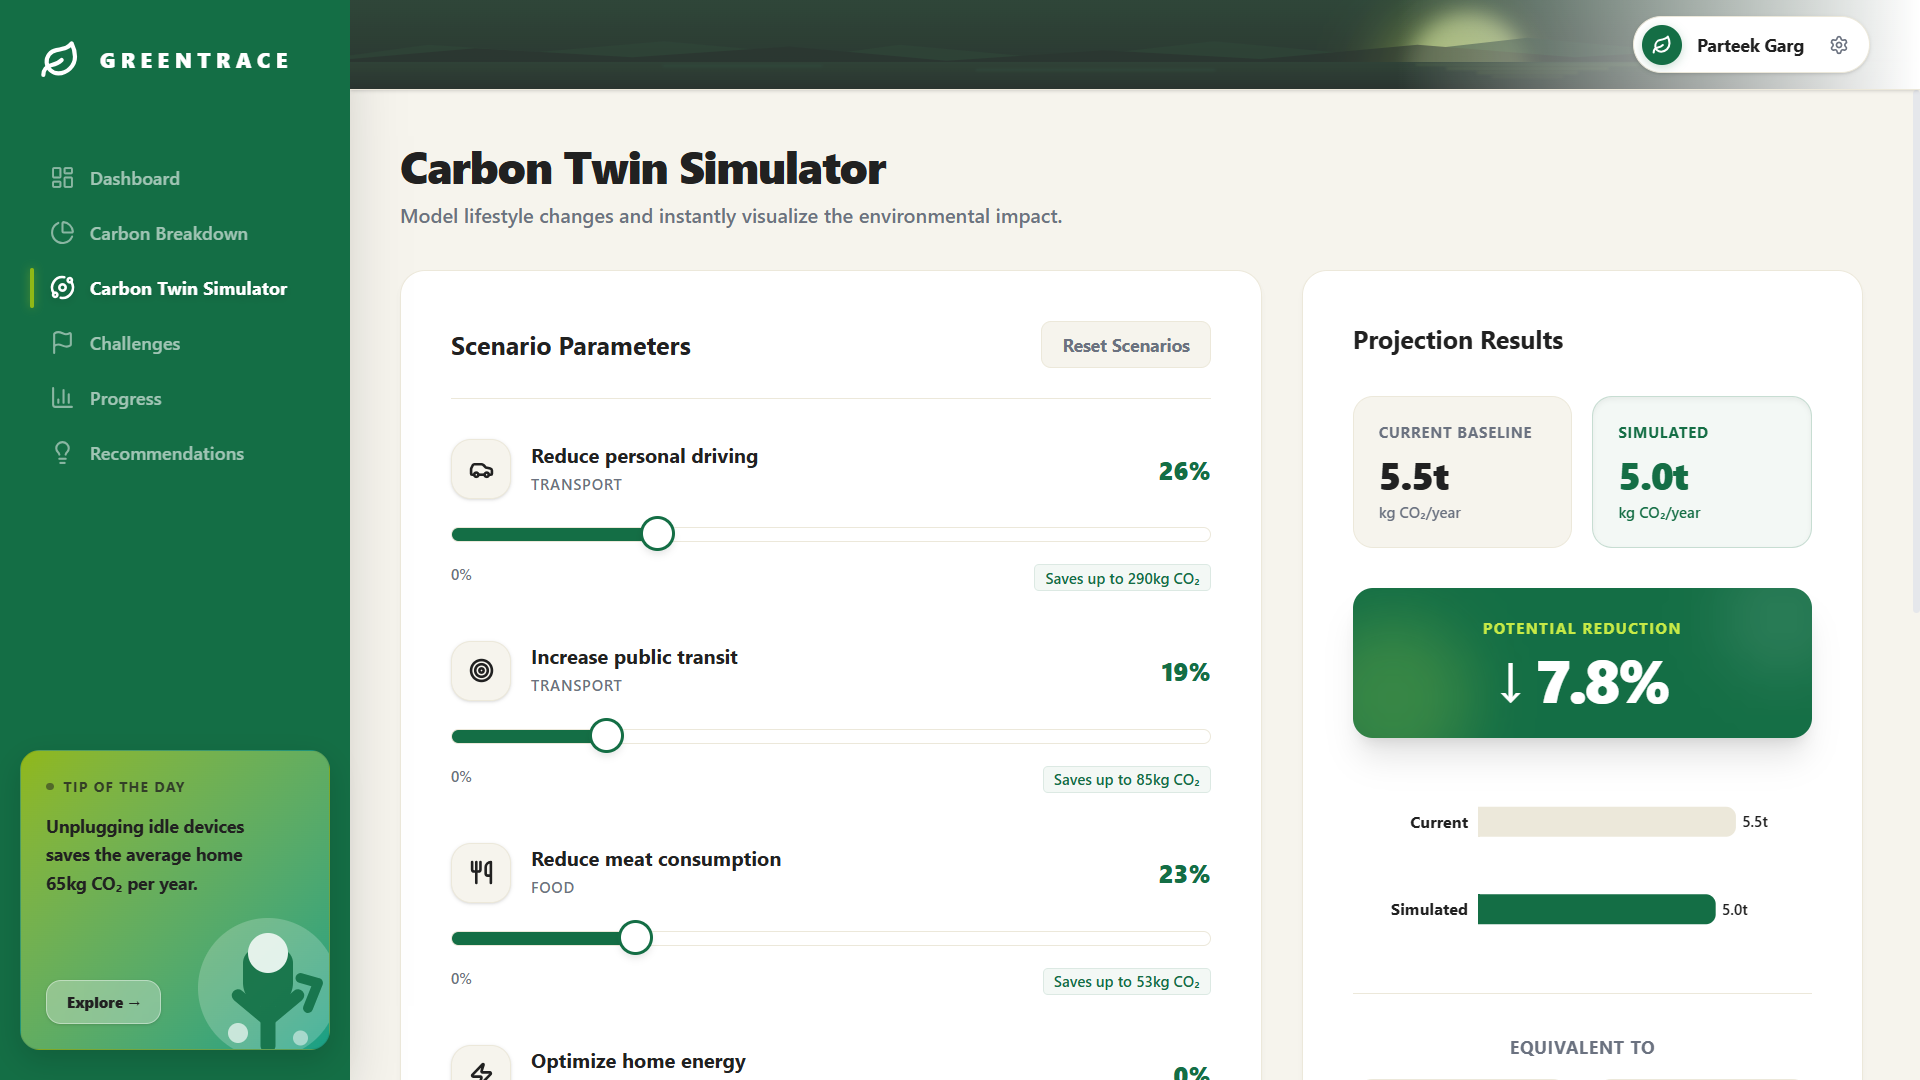Click the Projection Results heading

coord(1458,340)
